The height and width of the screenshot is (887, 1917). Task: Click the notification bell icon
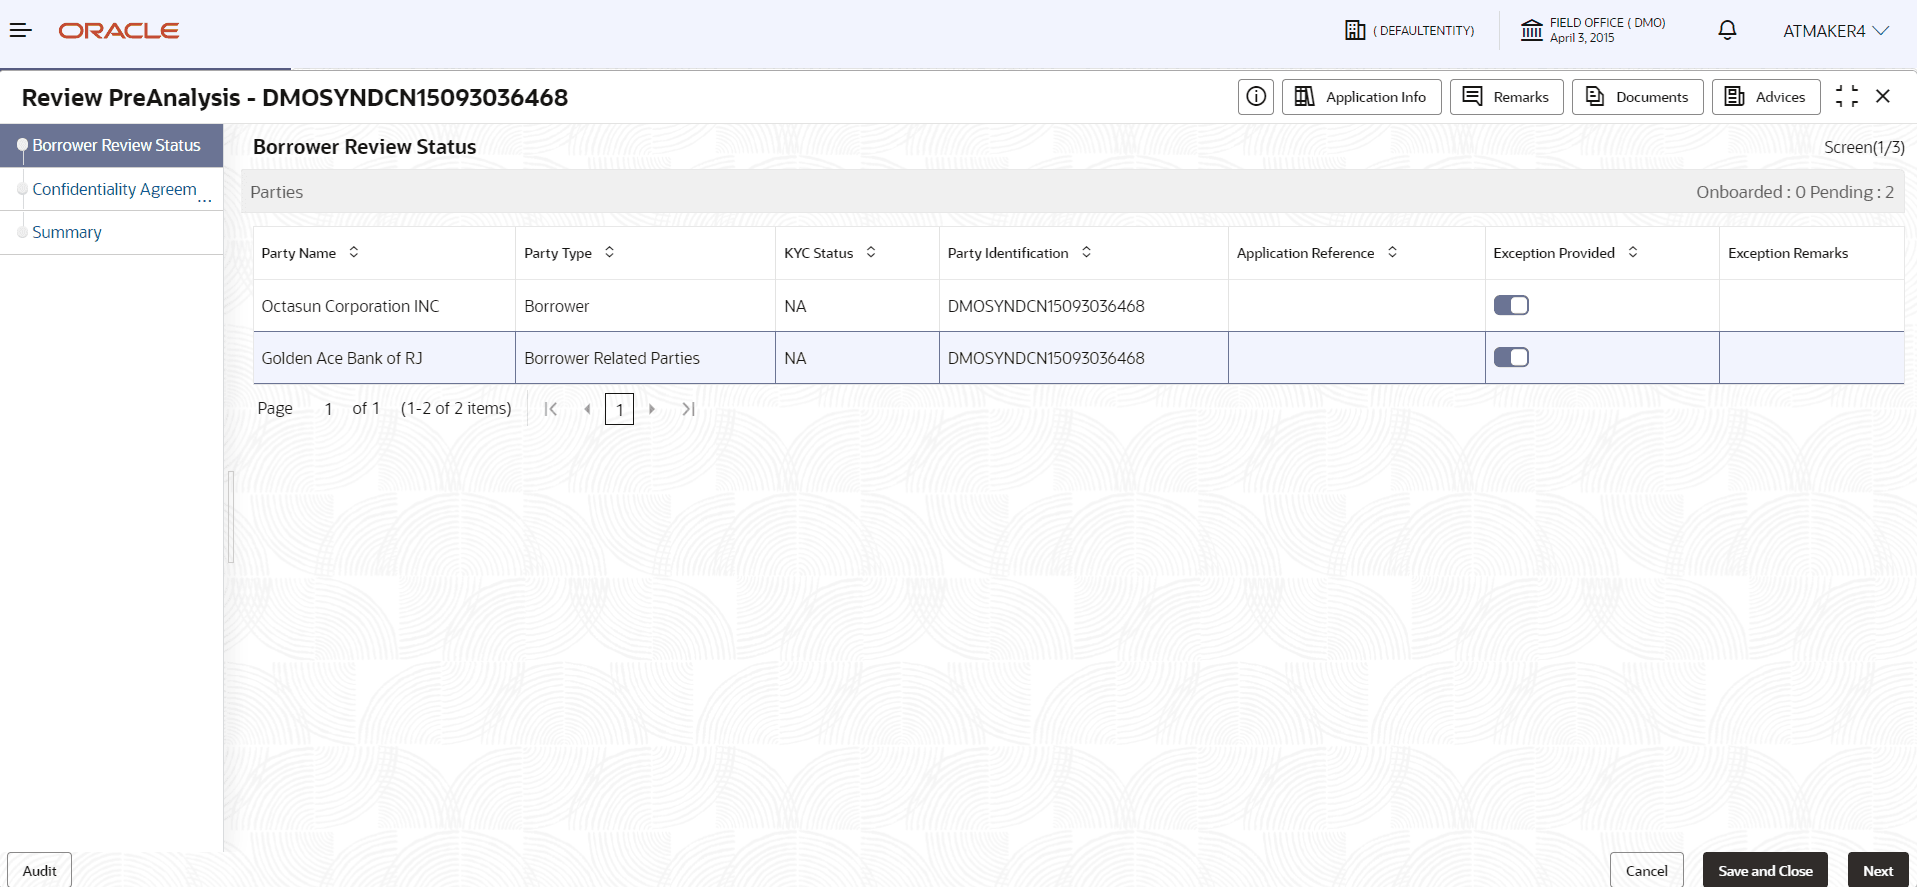[1727, 30]
